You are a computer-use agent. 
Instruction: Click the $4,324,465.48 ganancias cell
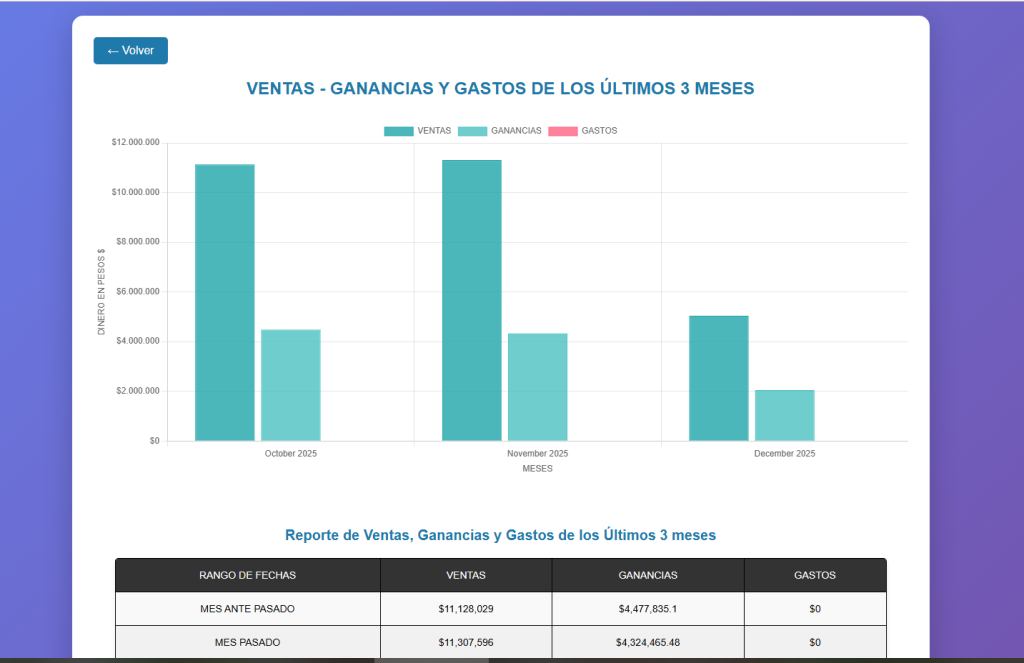click(x=648, y=642)
